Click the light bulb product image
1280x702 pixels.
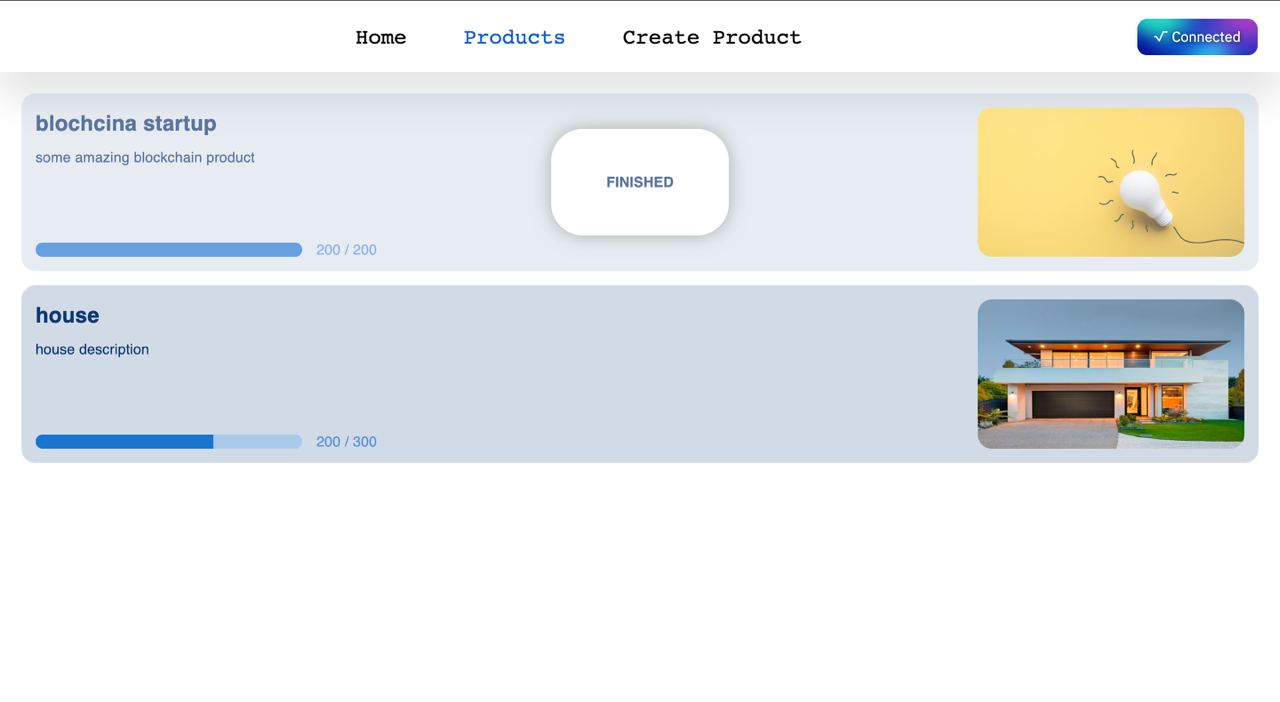pyautogui.click(x=1111, y=182)
